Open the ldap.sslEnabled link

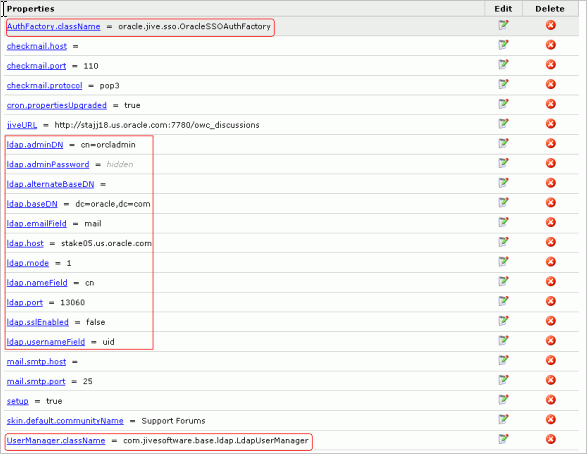pyautogui.click(x=38, y=322)
